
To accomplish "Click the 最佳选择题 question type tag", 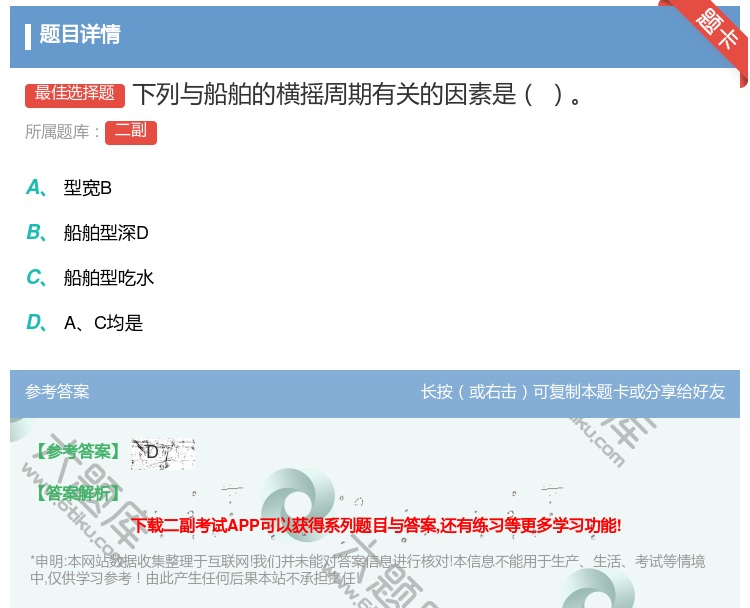I will 75,95.
